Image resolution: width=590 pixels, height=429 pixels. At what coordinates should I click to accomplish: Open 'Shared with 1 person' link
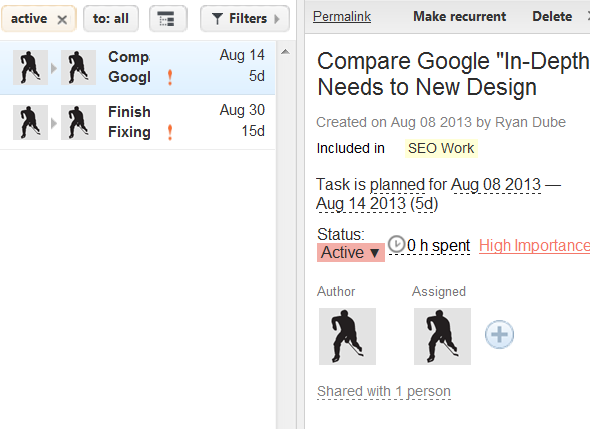[384, 391]
